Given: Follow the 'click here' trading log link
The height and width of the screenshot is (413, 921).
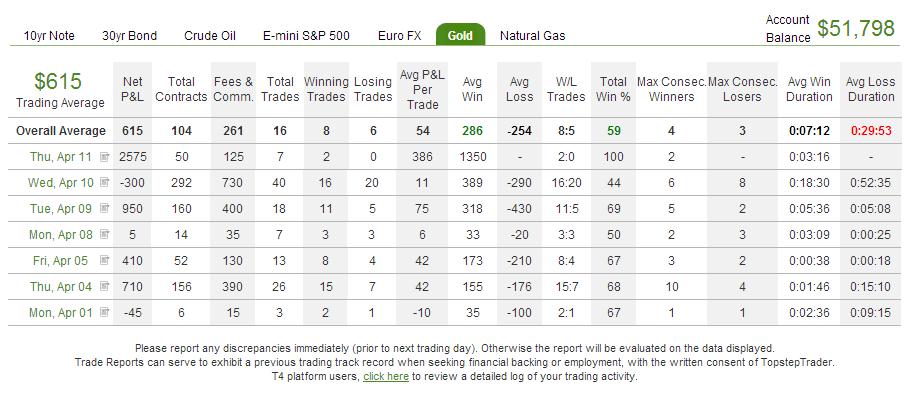Looking at the screenshot, I should (386, 377).
